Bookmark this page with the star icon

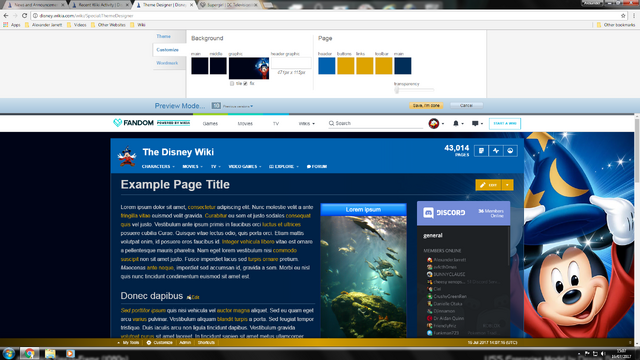[x=623, y=16]
